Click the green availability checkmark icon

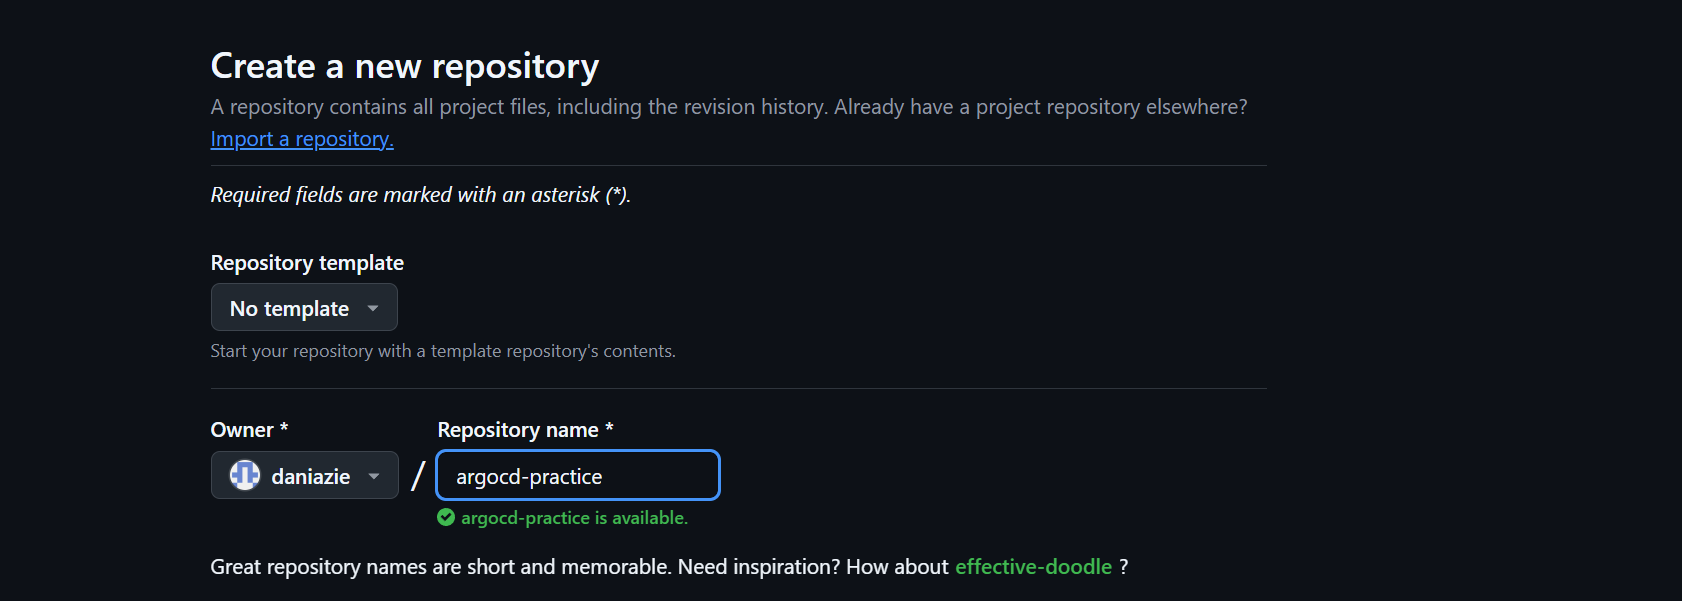(x=446, y=517)
